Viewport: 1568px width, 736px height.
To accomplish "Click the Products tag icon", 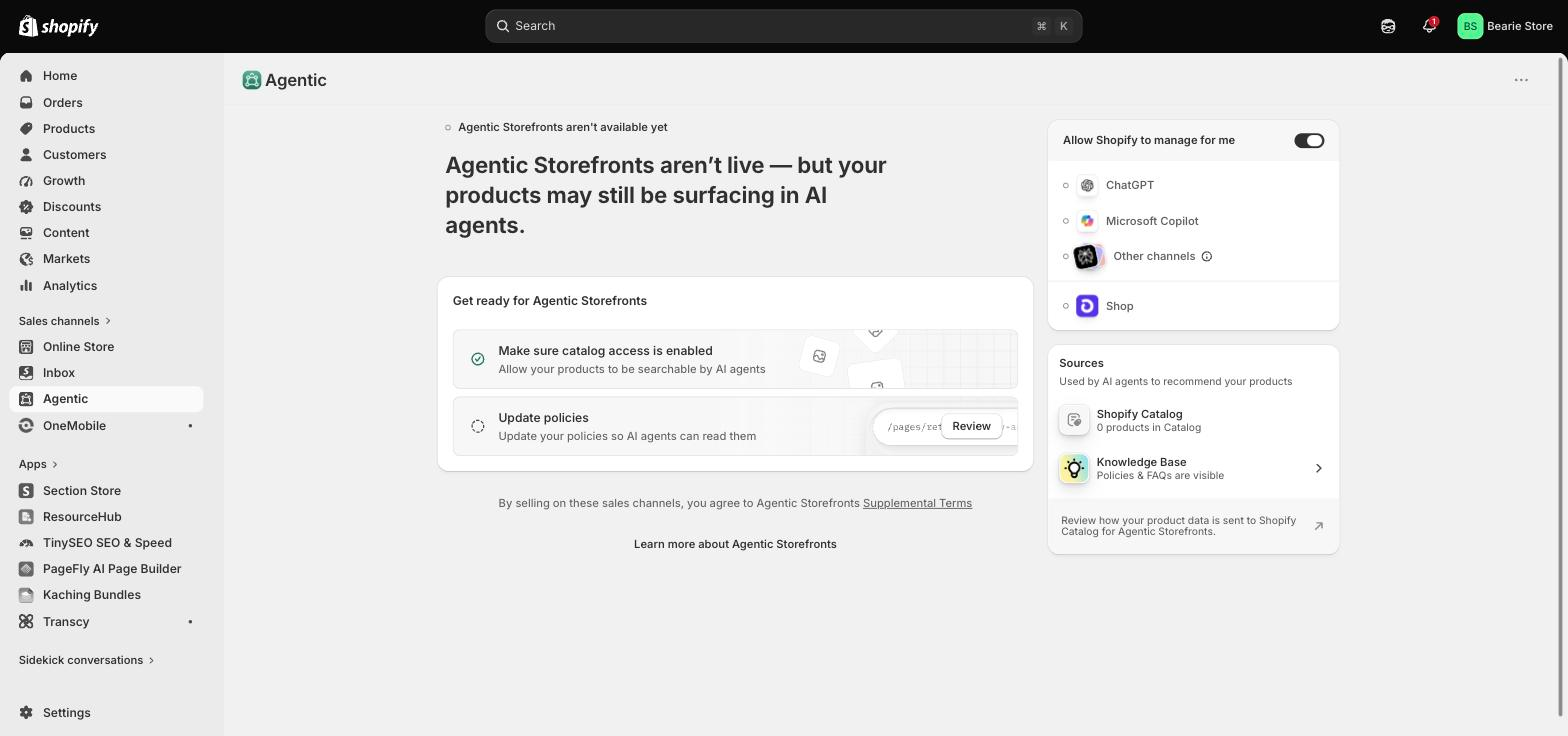I will (26, 129).
